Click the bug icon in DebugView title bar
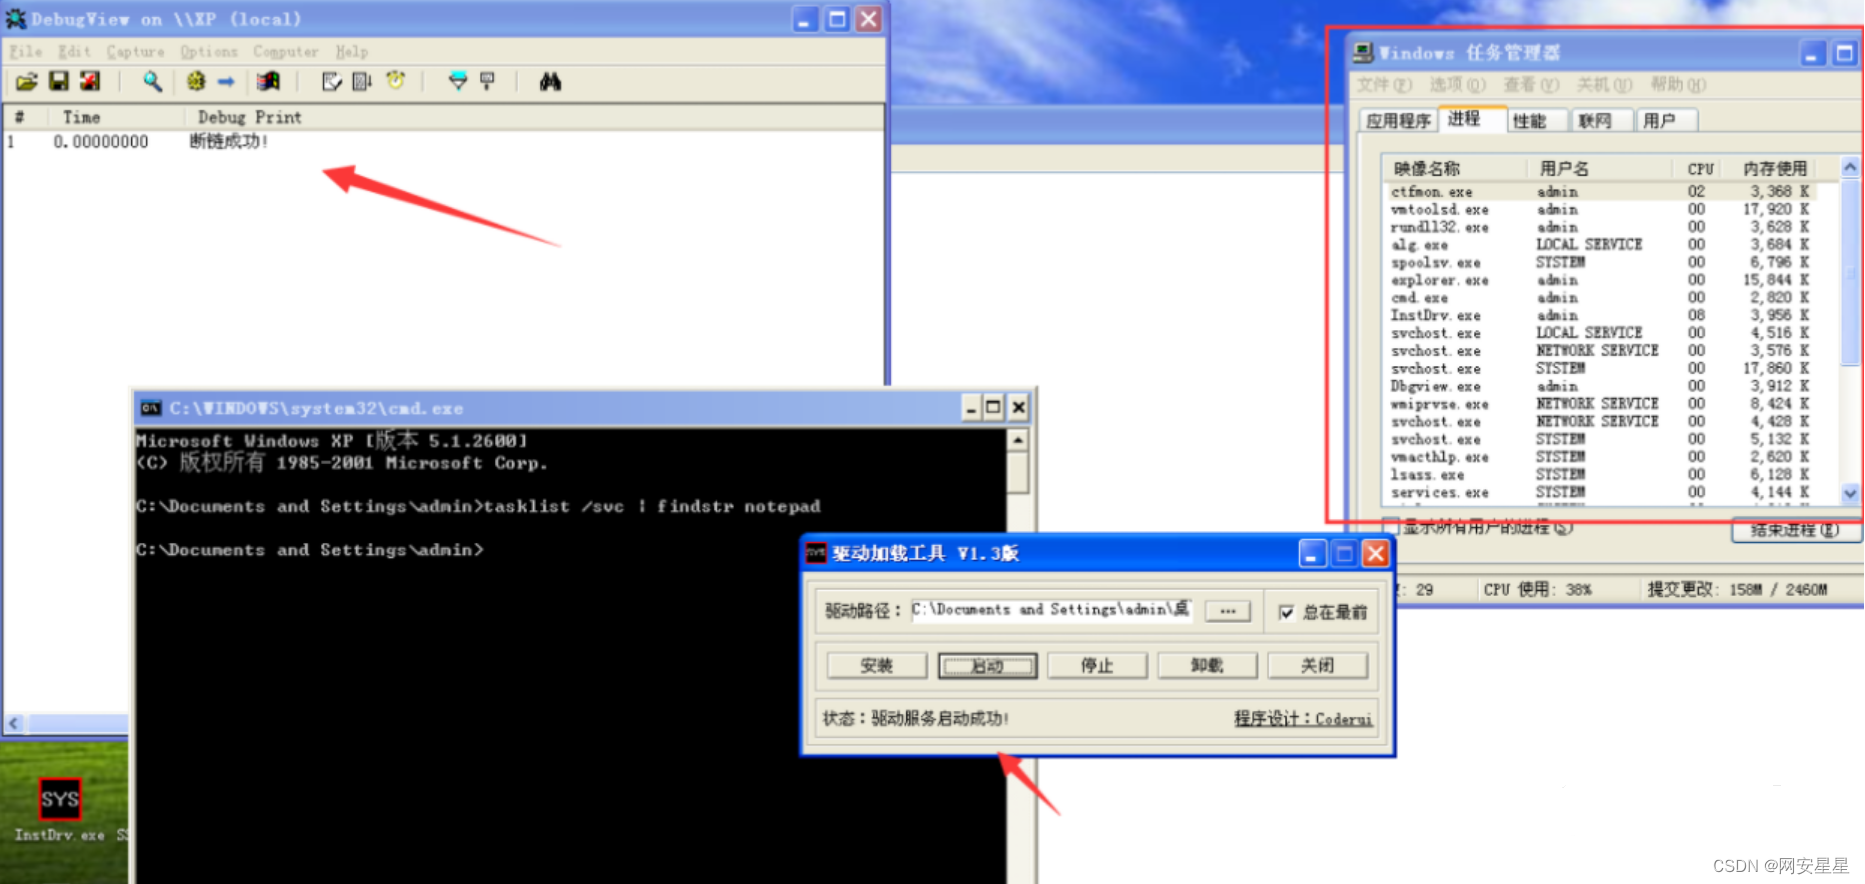Viewport: 1865px width, 884px height. (15, 18)
